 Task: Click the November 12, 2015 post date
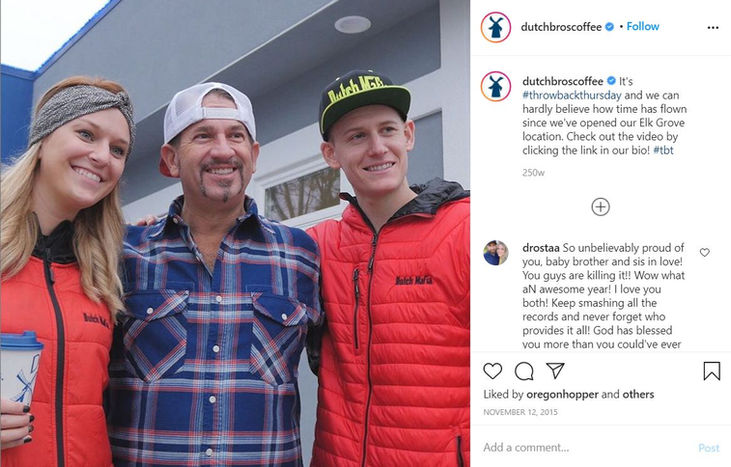520,412
